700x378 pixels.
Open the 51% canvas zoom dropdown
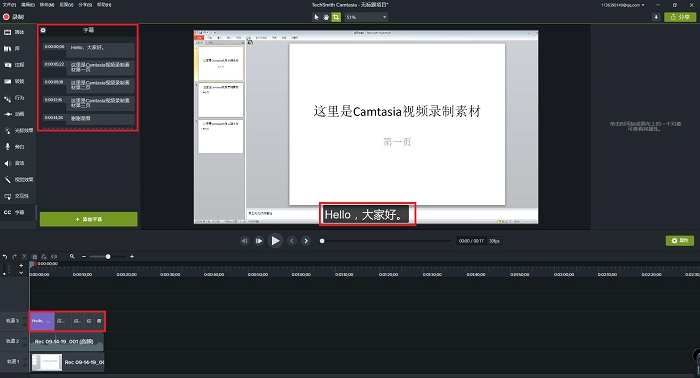click(366, 17)
